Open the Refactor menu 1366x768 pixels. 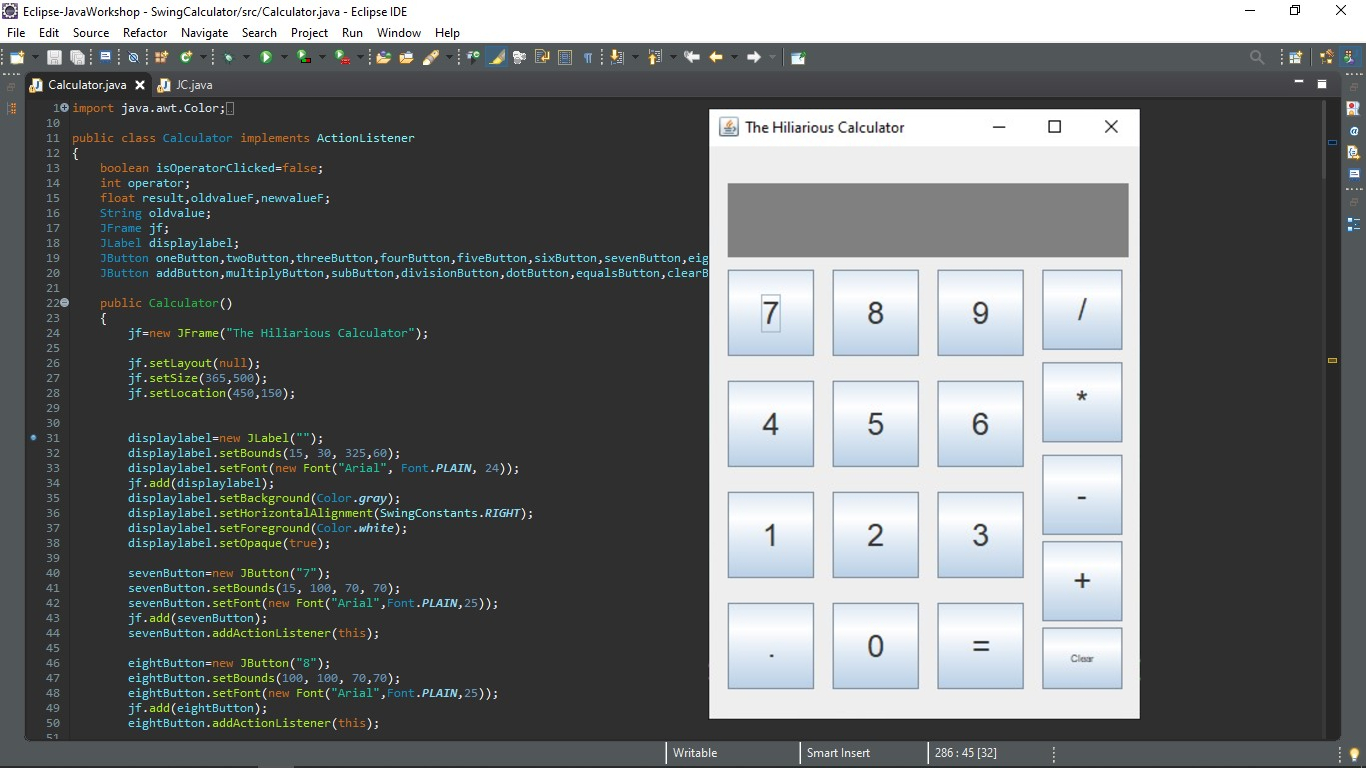tap(145, 33)
